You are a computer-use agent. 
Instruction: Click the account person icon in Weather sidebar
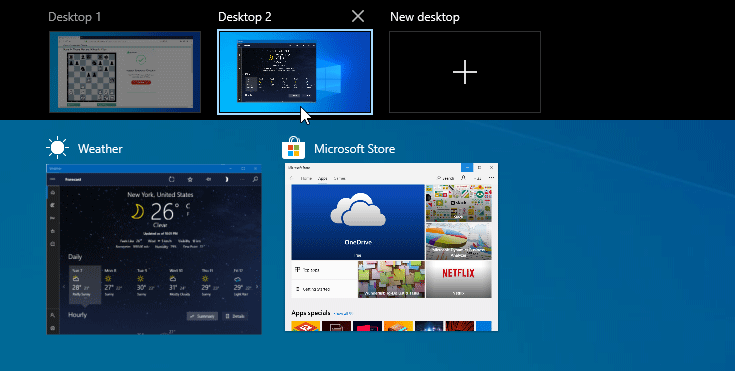click(x=52, y=315)
